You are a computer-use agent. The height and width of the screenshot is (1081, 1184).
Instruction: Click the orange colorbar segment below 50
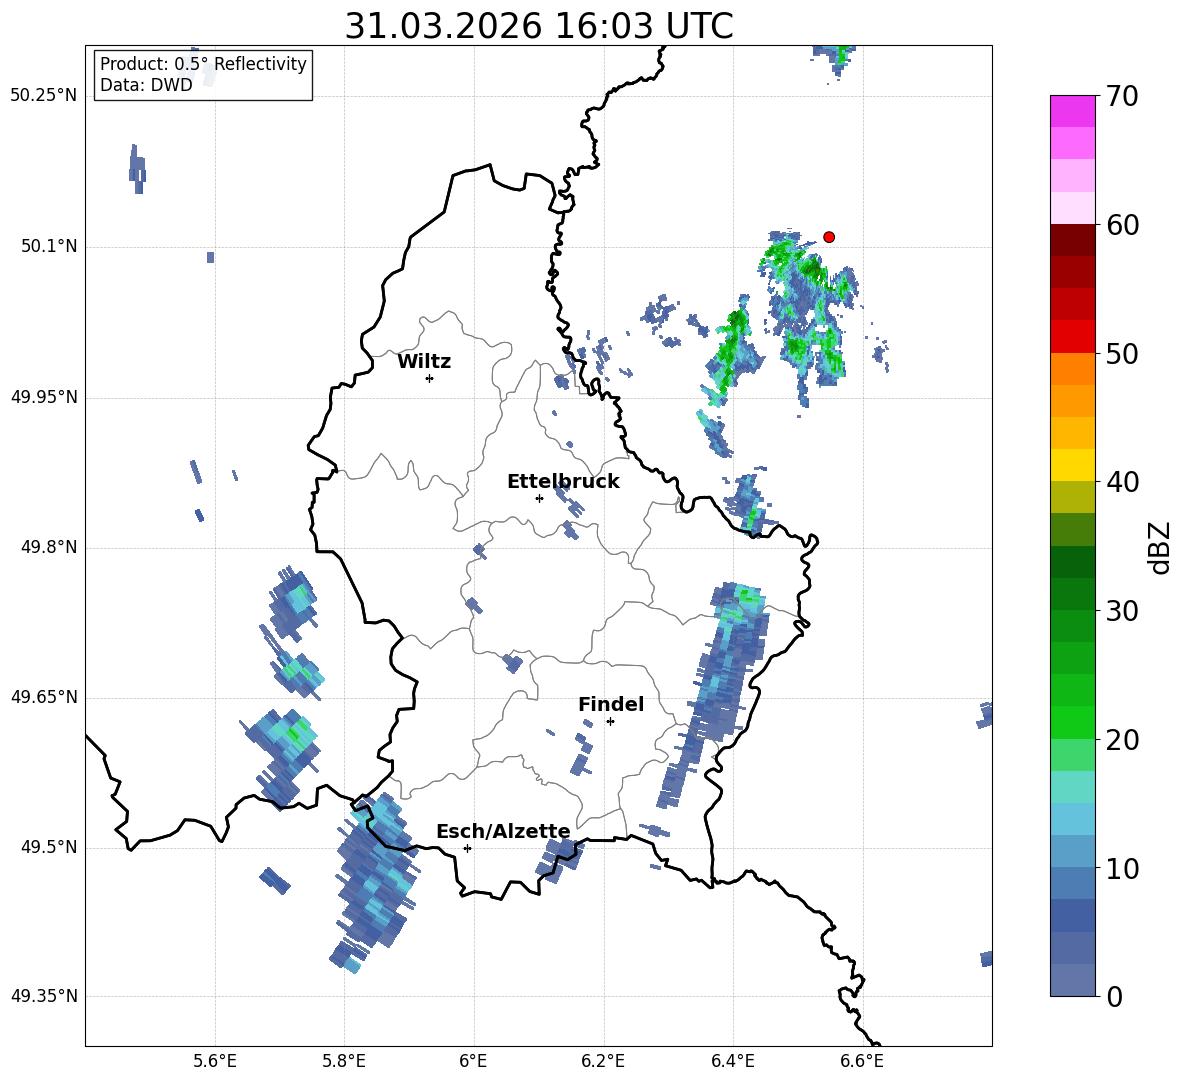[1072, 369]
